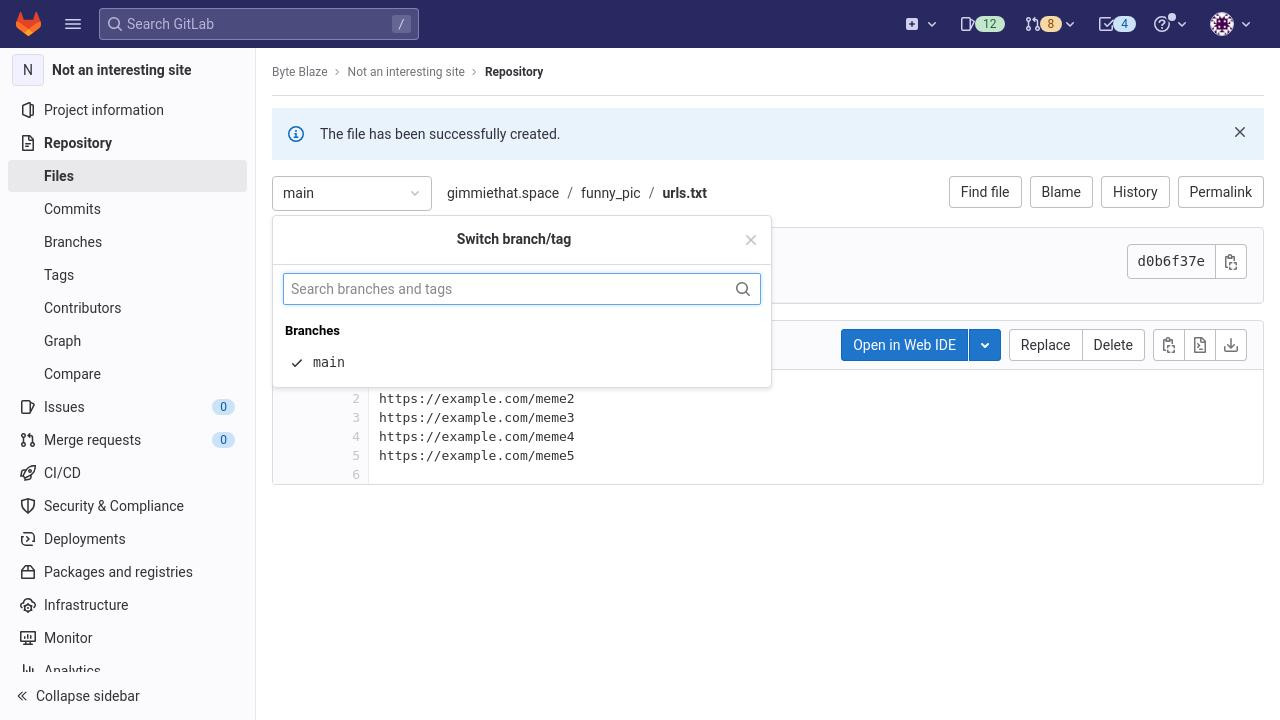This screenshot has height=720, width=1280.
Task: Open Graph in sidebar
Action: (127, 341)
